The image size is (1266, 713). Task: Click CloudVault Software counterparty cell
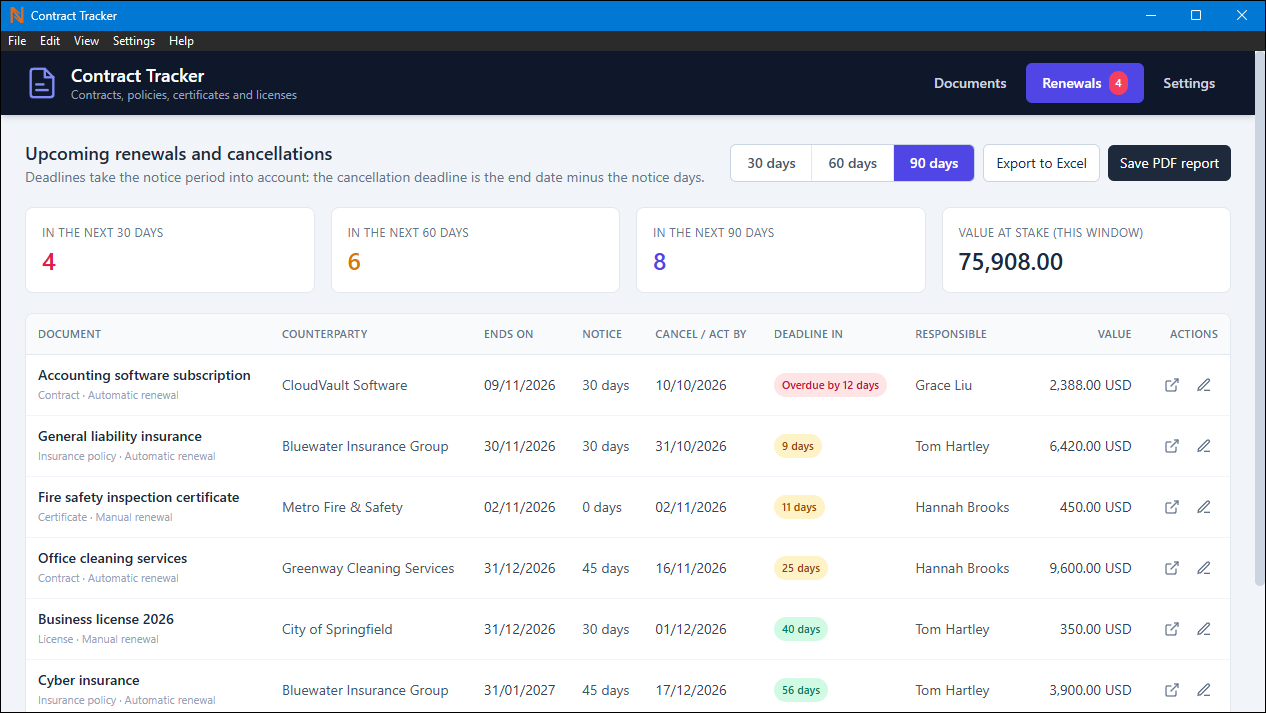[344, 385]
